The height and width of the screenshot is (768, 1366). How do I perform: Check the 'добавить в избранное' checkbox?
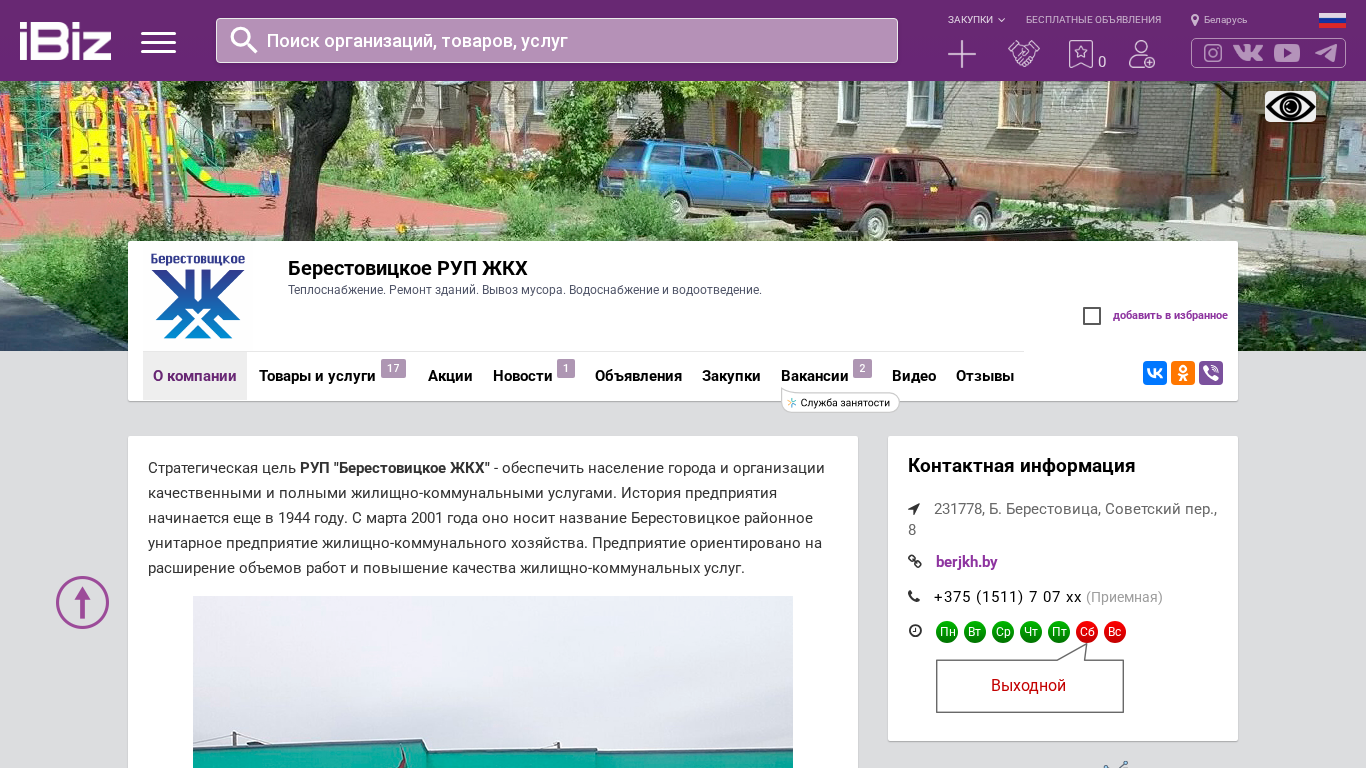[x=1092, y=316]
